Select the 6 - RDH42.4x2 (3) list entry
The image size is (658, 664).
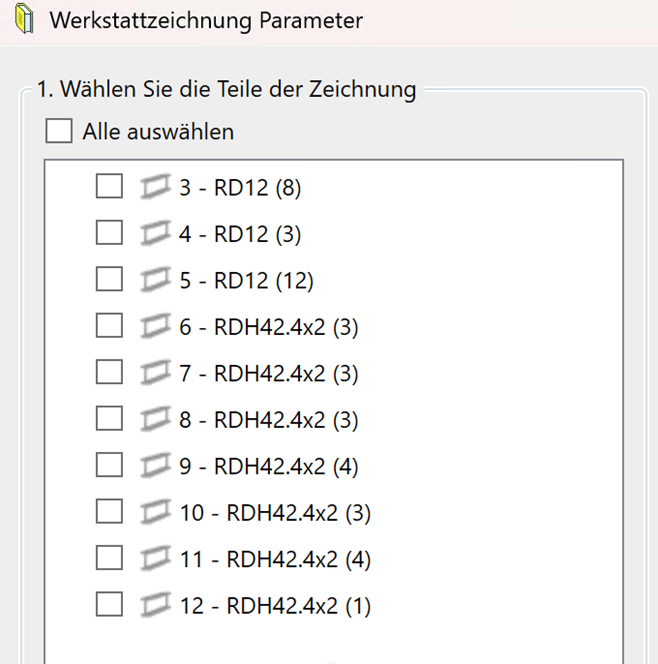click(x=268, y=326)
